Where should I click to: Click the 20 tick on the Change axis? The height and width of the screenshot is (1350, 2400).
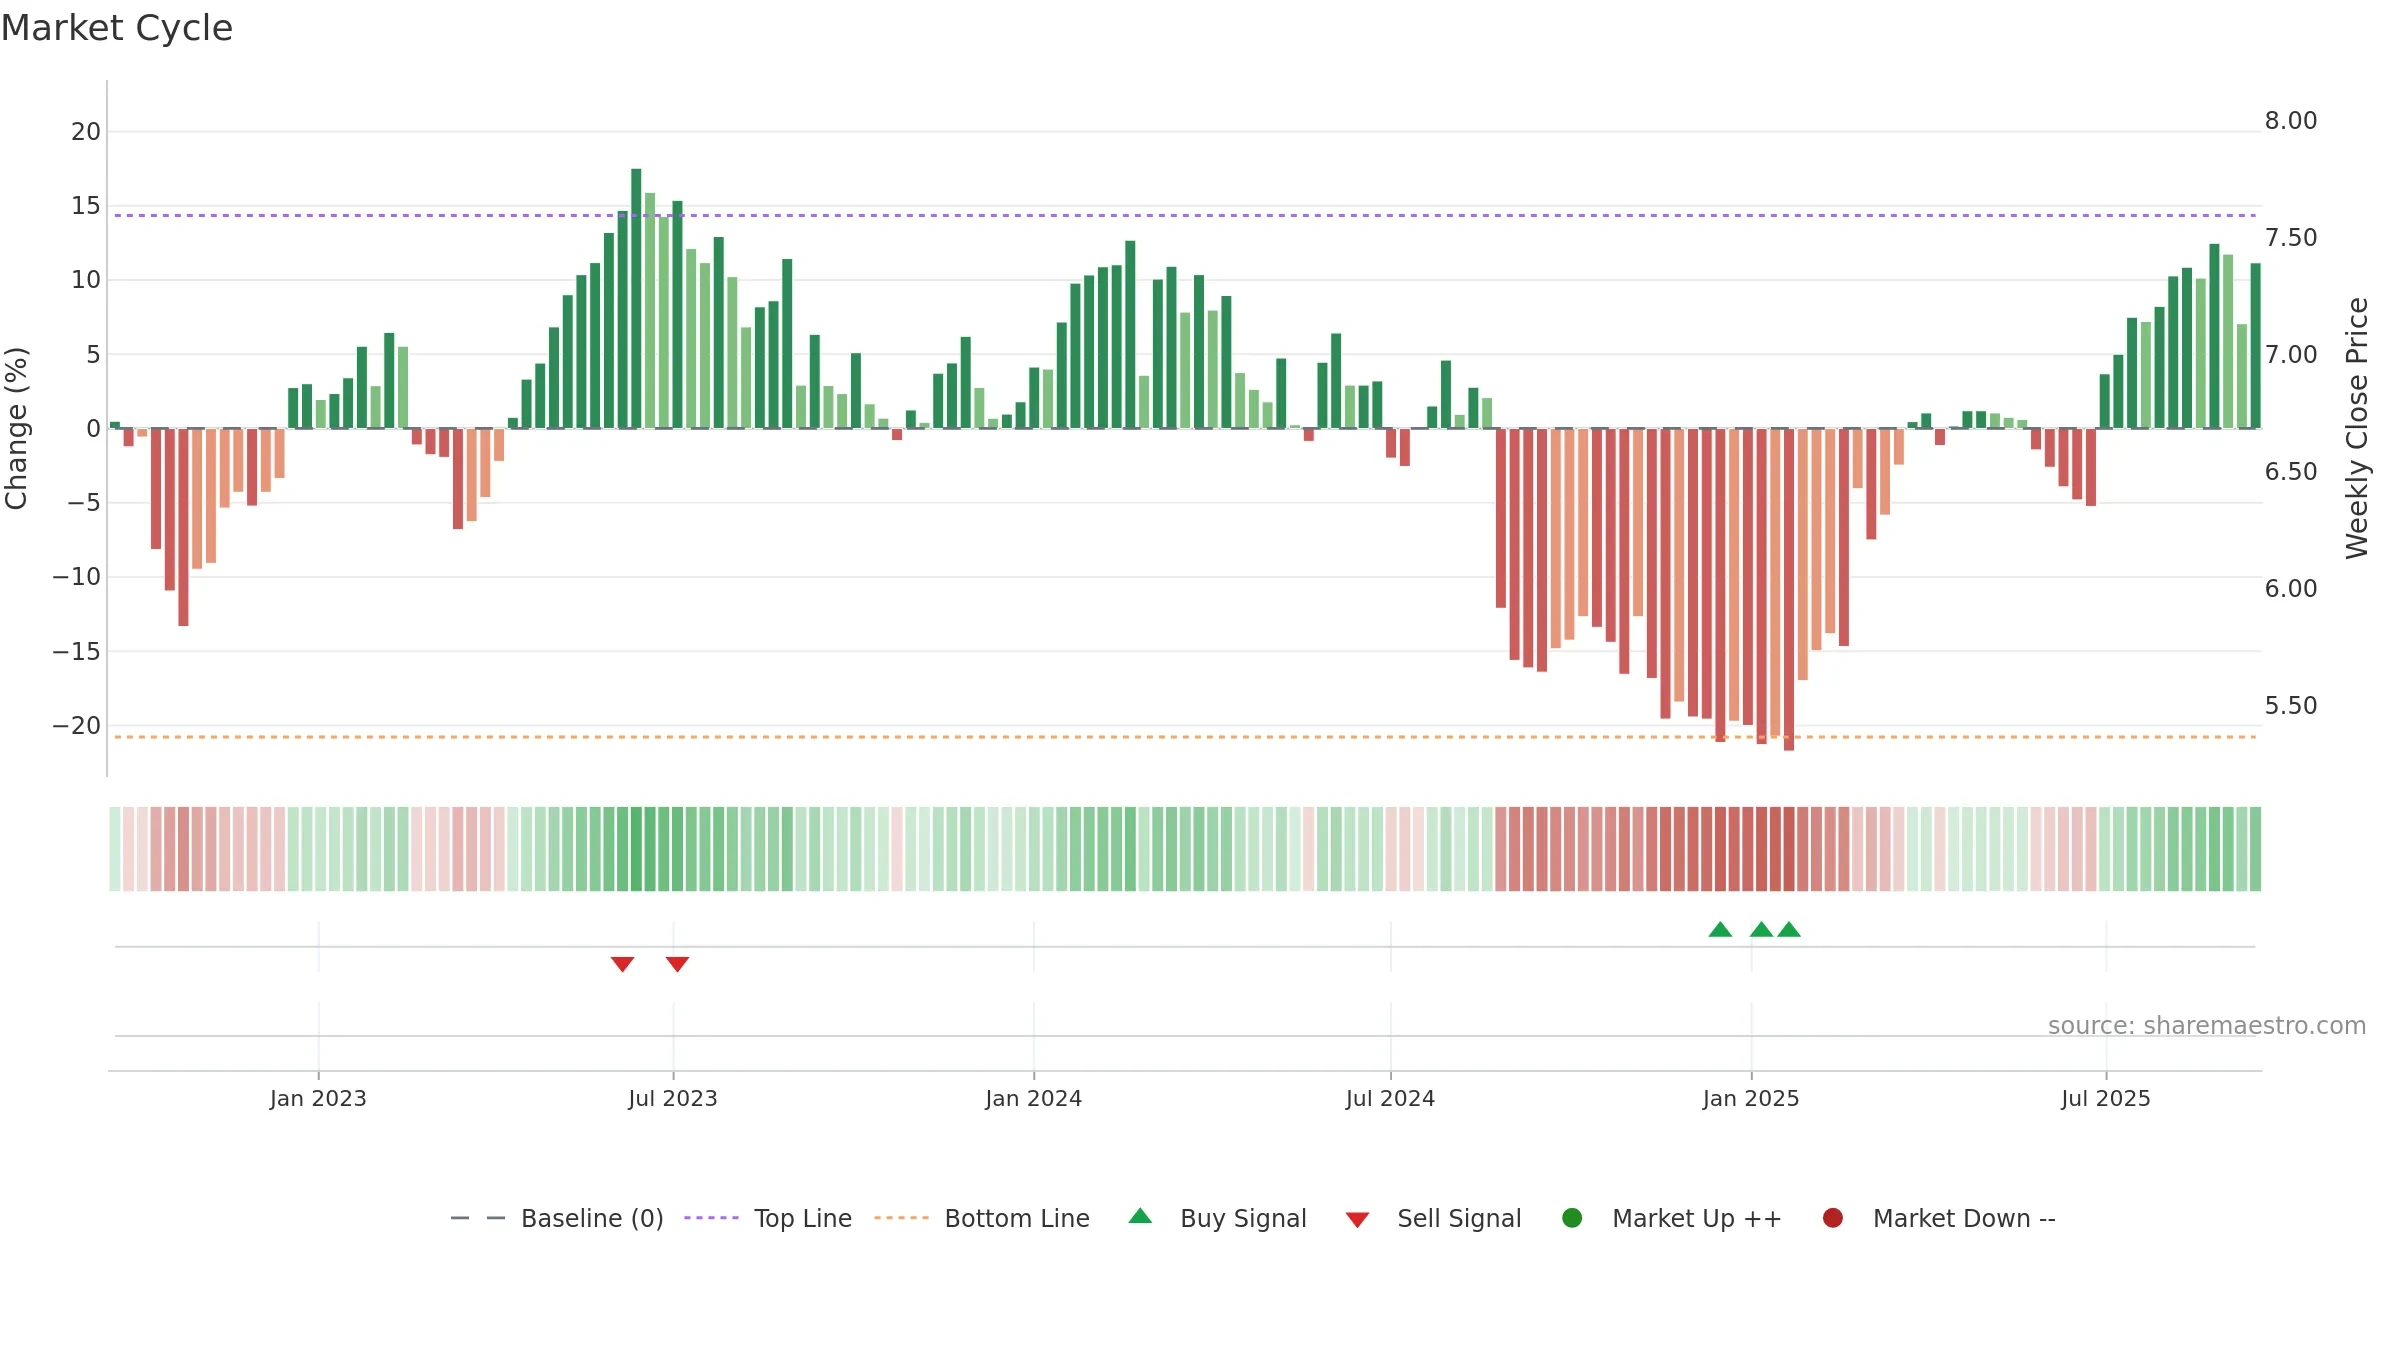86,132
